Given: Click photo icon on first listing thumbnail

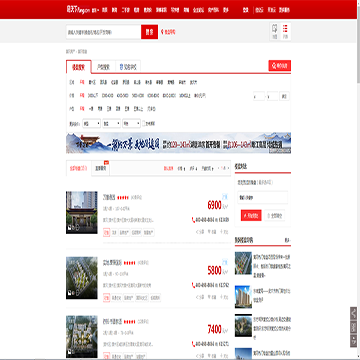Looking at the screenshot, I should (x=70, y=228).
